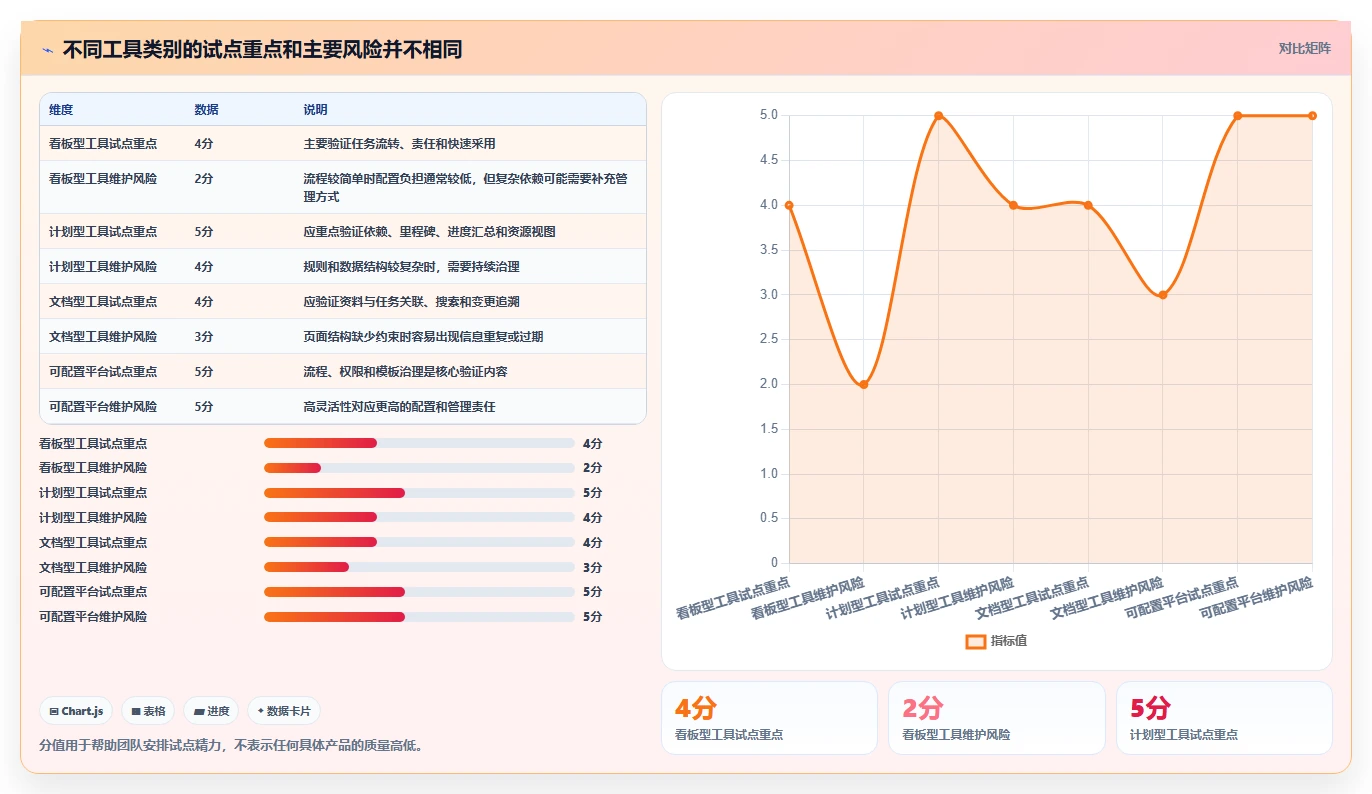Click chart data point for 可配置平台维护风险

pos(1312,116)
